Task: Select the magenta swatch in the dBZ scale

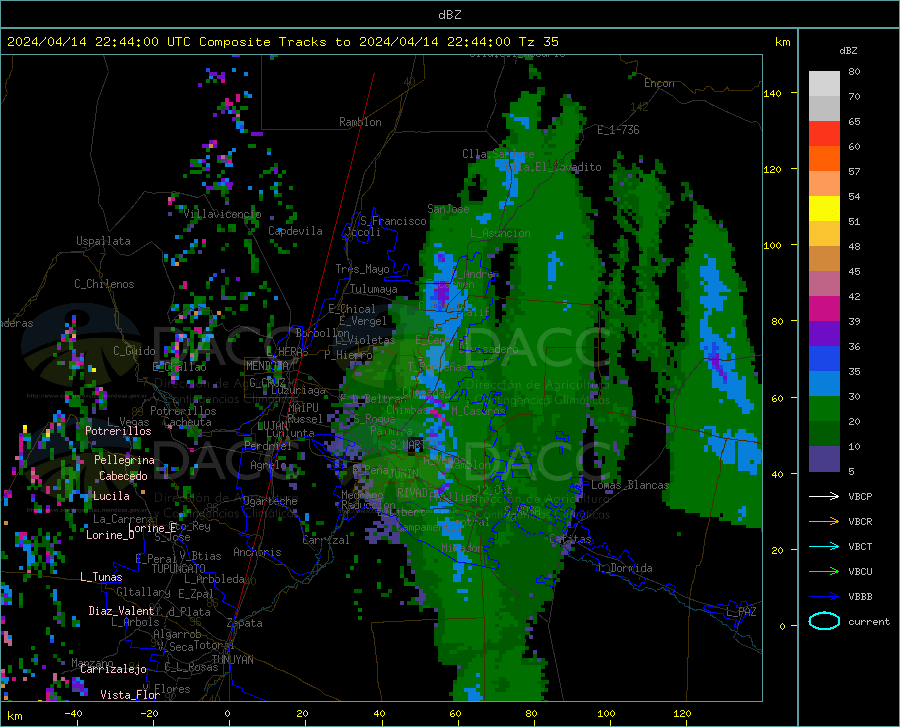Action: tap(824, 309)
